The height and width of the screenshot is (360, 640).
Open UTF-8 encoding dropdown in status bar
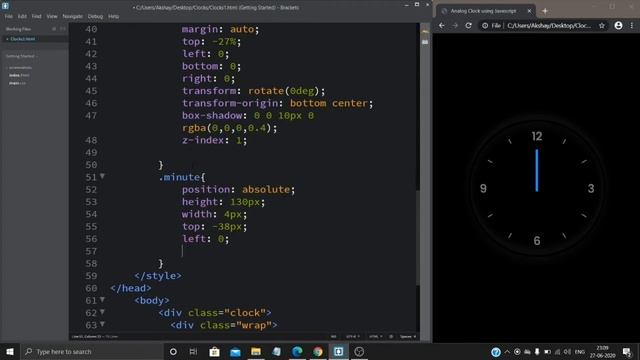tap(352, 337)
